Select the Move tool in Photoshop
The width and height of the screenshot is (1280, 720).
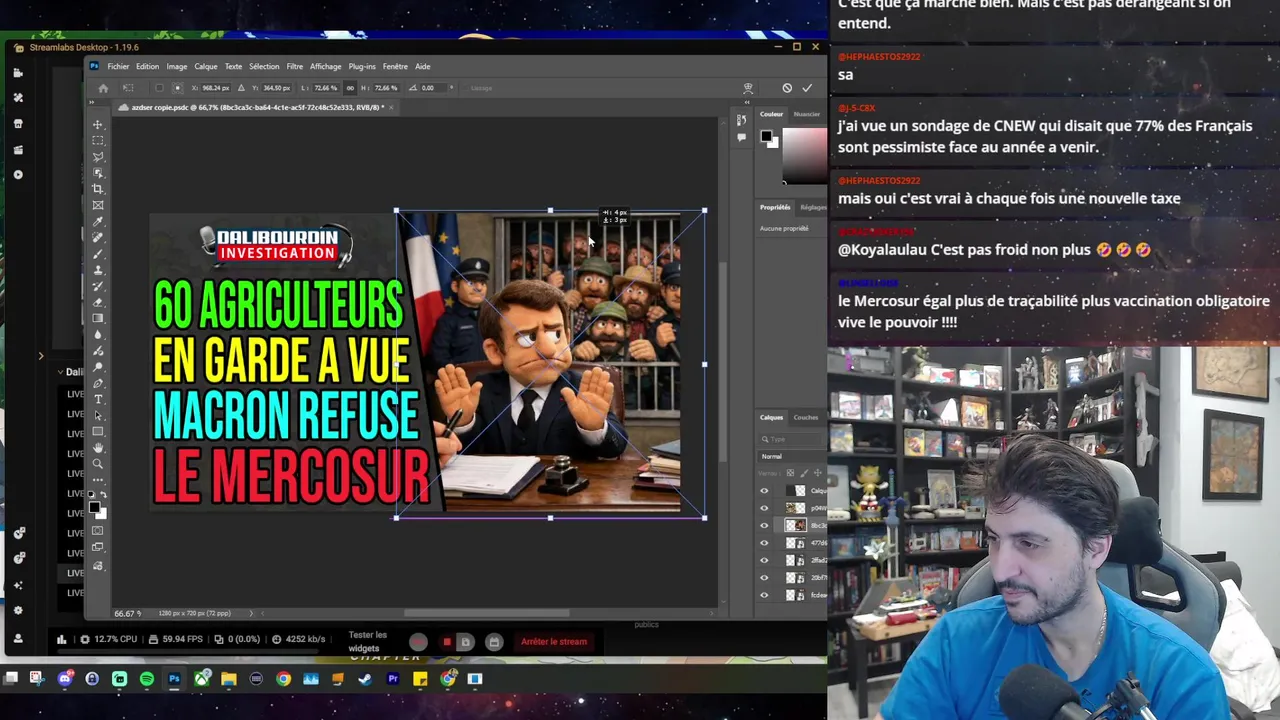[98, 125]
